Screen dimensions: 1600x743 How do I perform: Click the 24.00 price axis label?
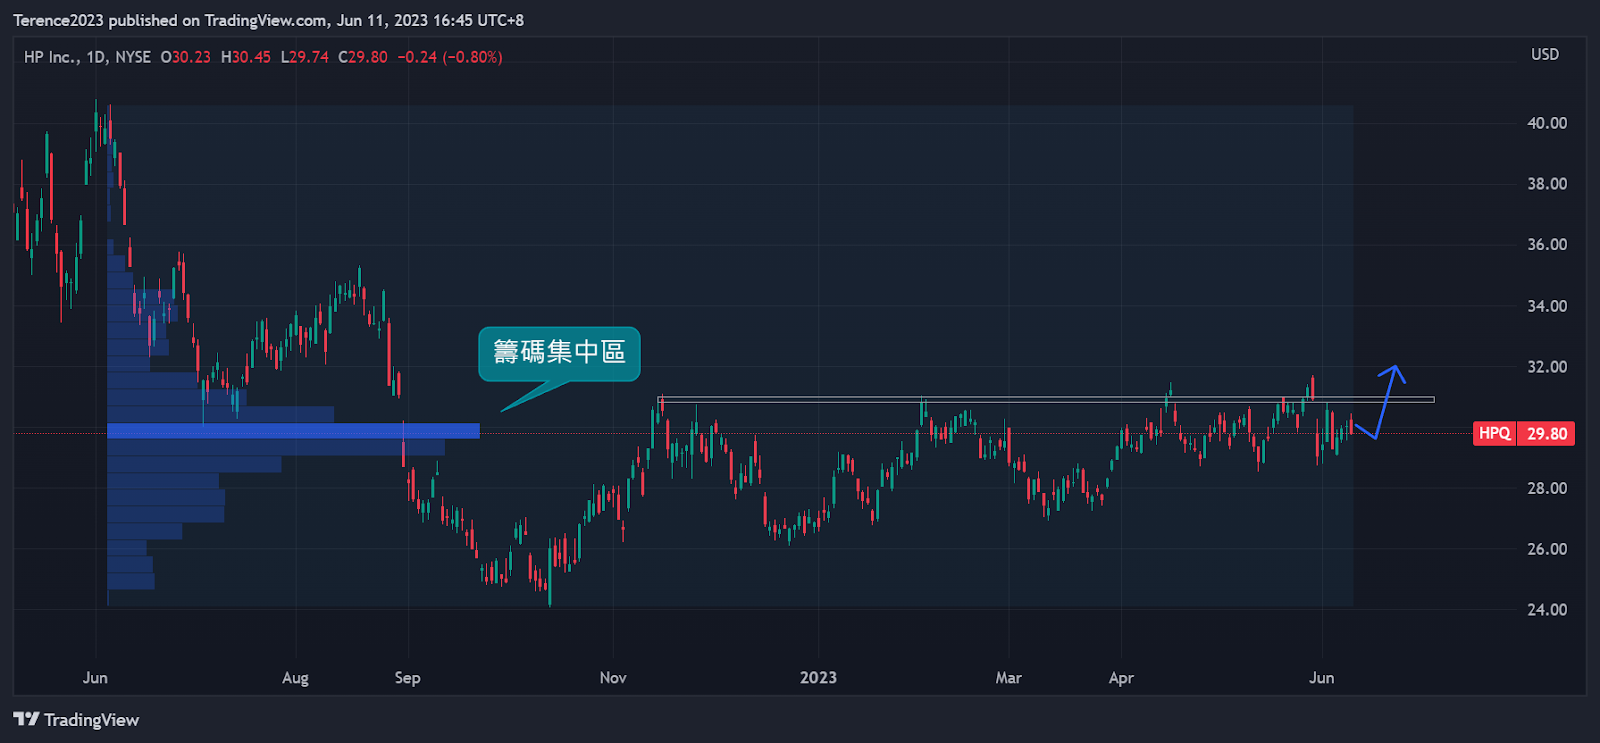1547,610
